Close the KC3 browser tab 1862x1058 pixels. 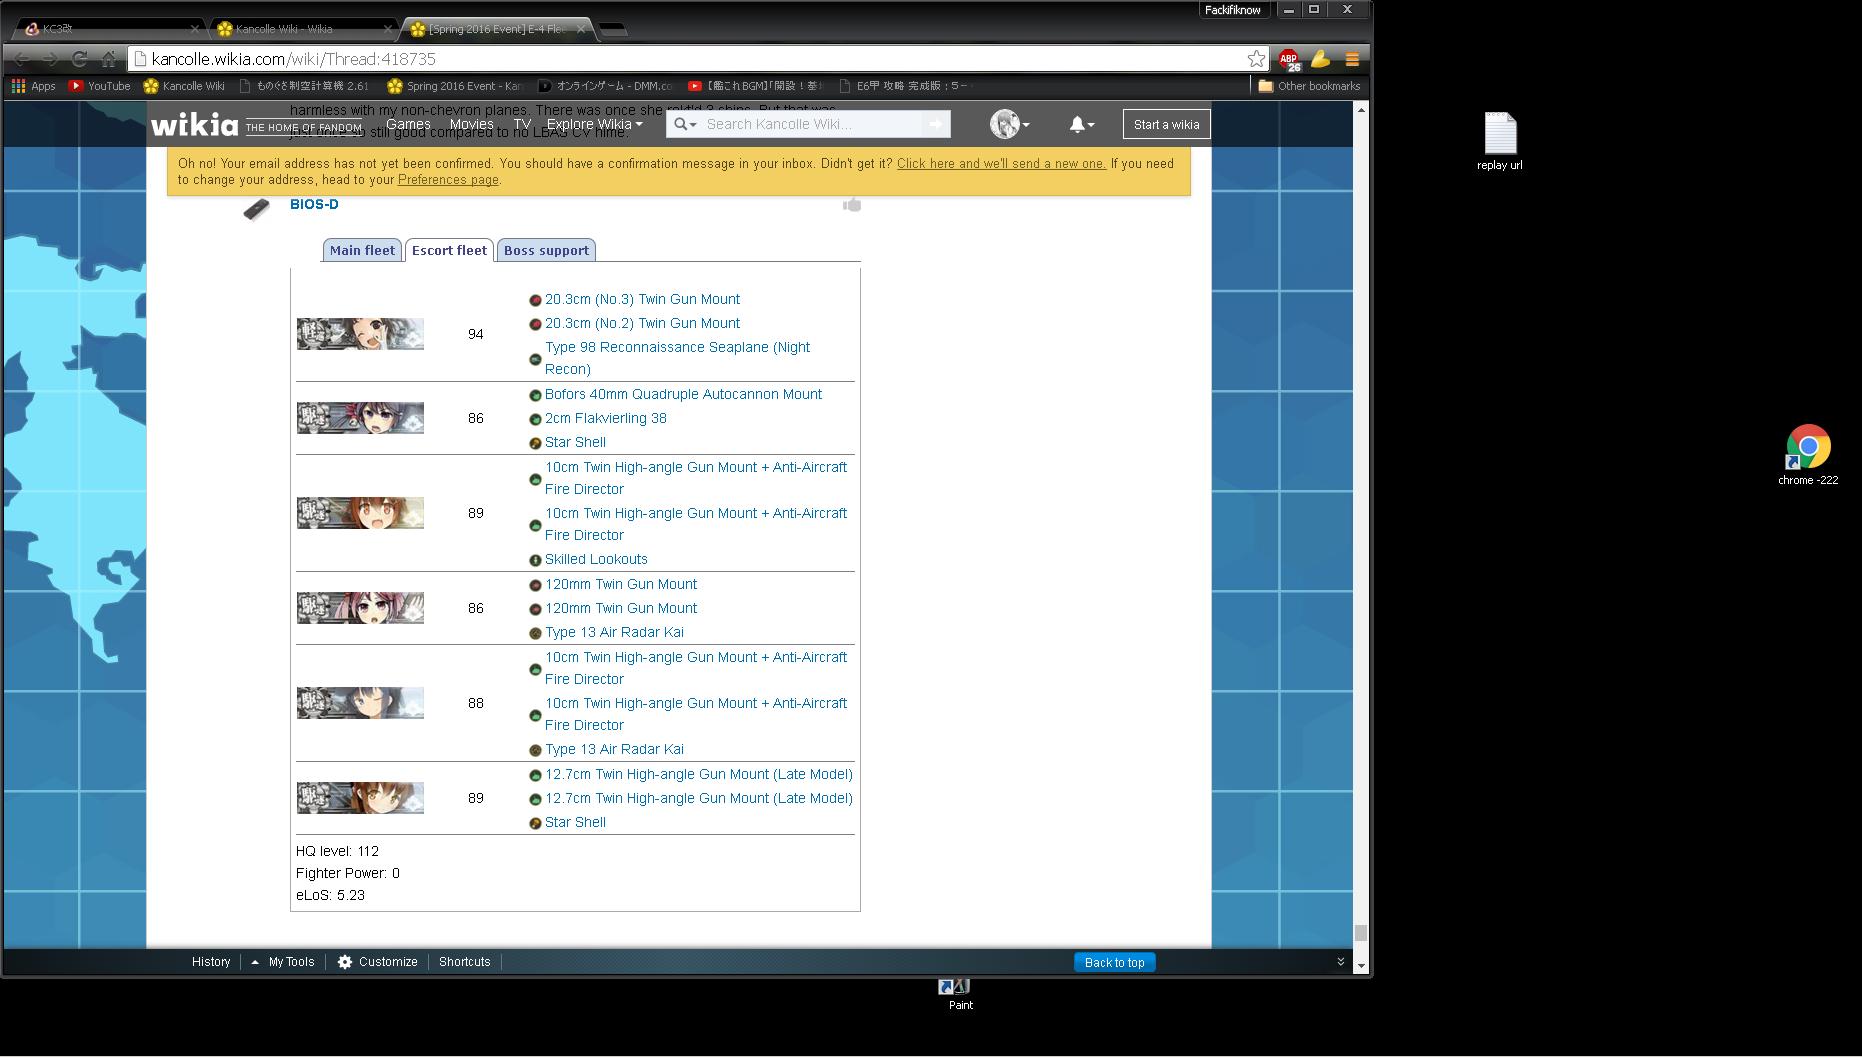[x=194, y=29]
